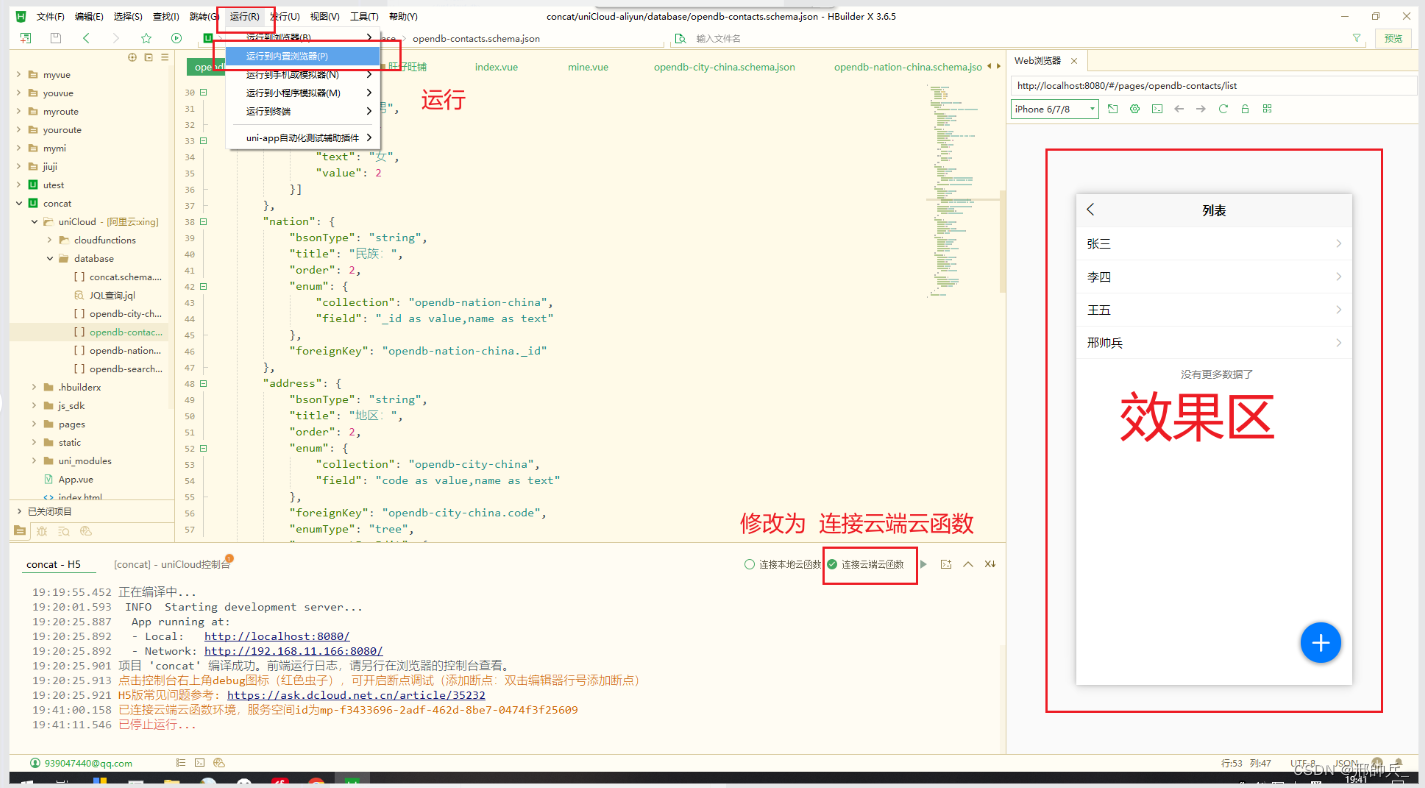Click the locate current file icon in project panel
This screenshot has width=1425, height=788.
[x=132, y=57]
